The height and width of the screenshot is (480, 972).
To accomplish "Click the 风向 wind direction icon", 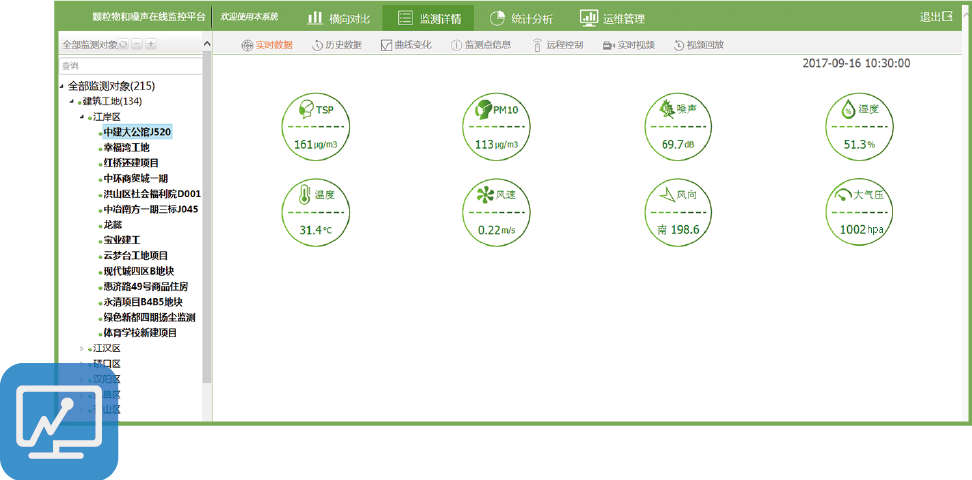I will click(663, 195).
